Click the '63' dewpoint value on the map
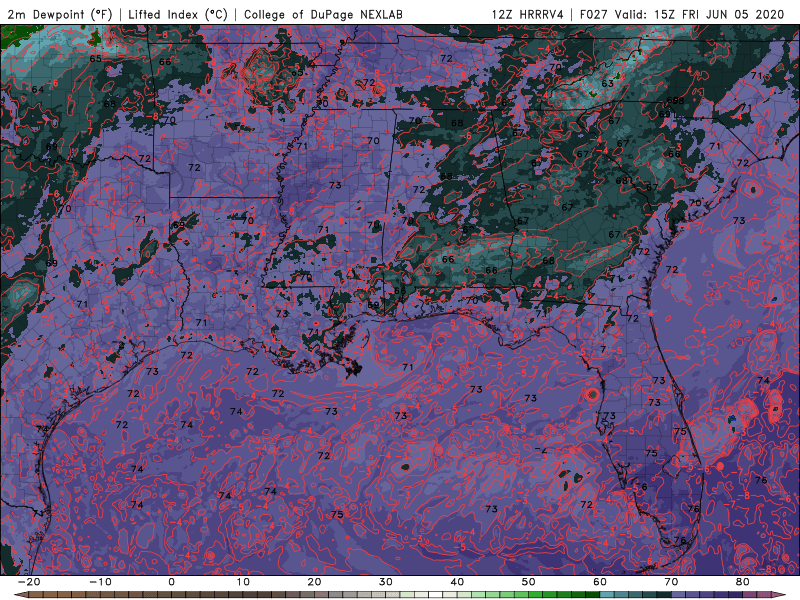 point(607,84)
